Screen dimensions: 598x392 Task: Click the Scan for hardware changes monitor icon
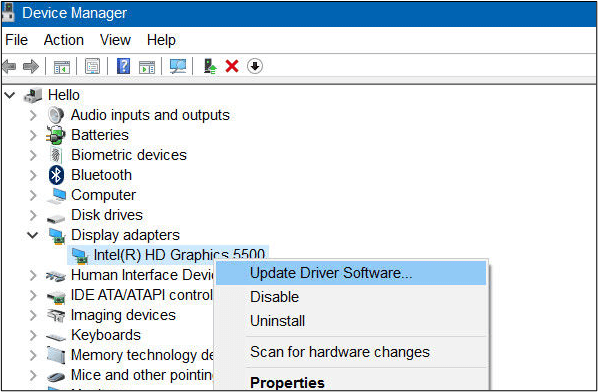coord(178,66)
